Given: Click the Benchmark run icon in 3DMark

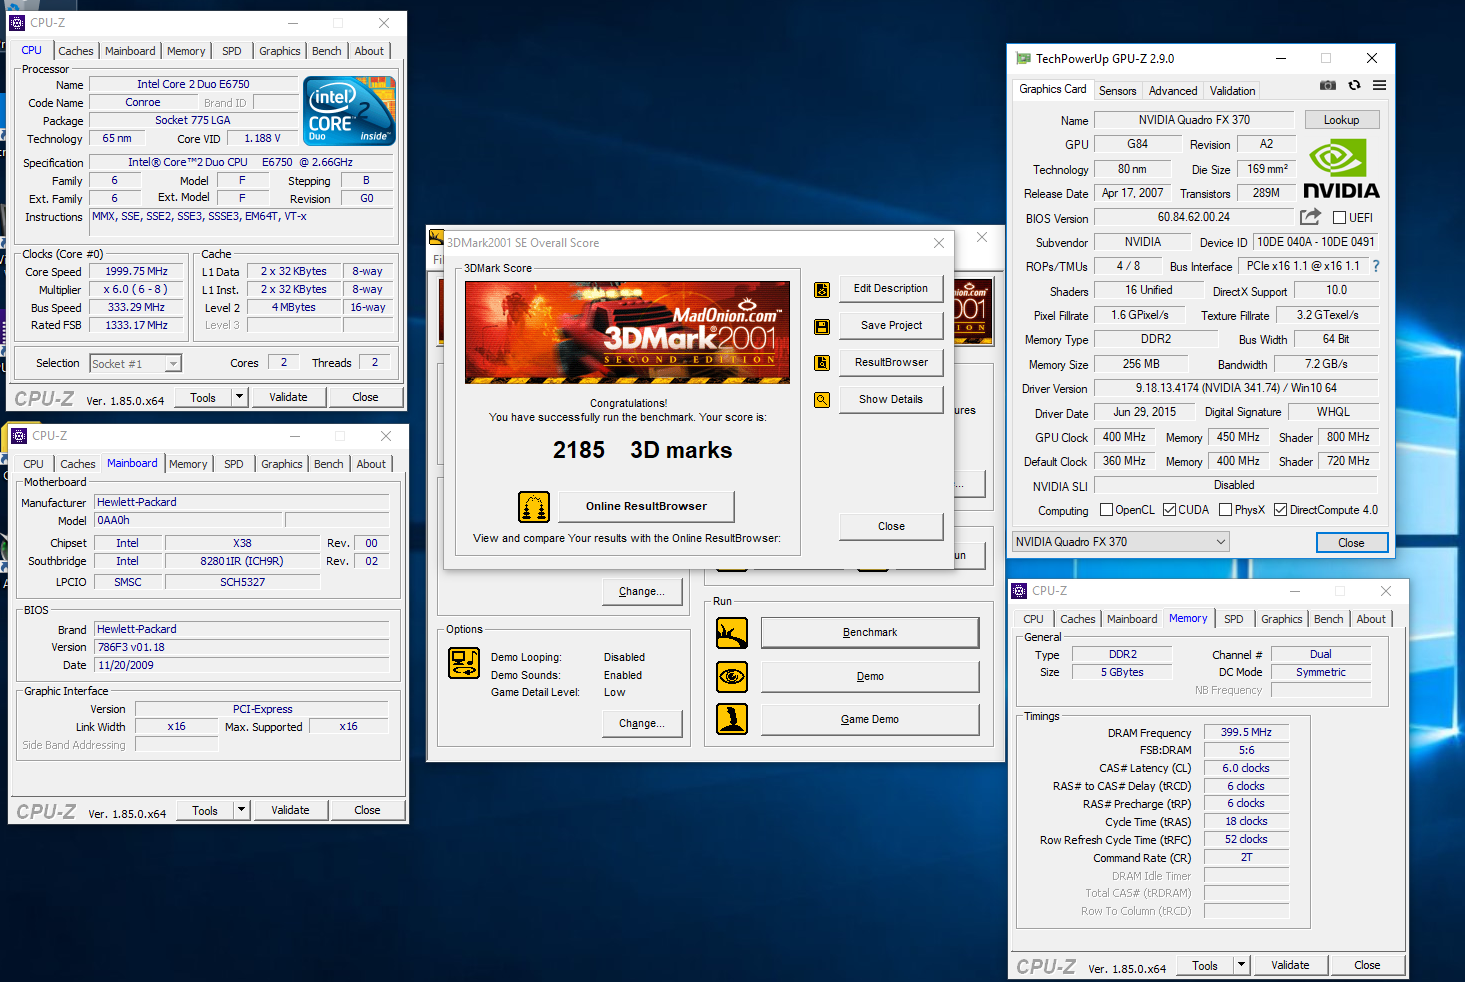Looking at the screenshot, I should pyautogui.click(x=732, y=633).
